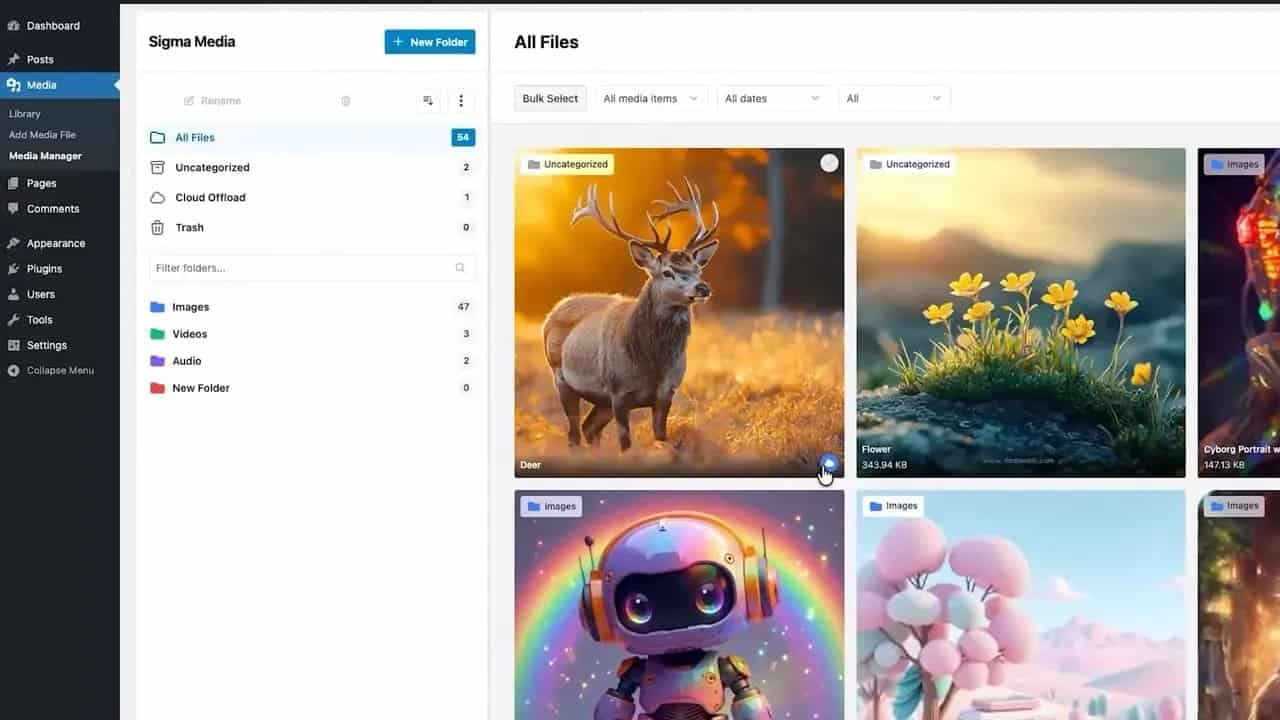Click the cloud upload icon on the Deer image
This screenshot has height=720, width=1280.
[828, 463]
